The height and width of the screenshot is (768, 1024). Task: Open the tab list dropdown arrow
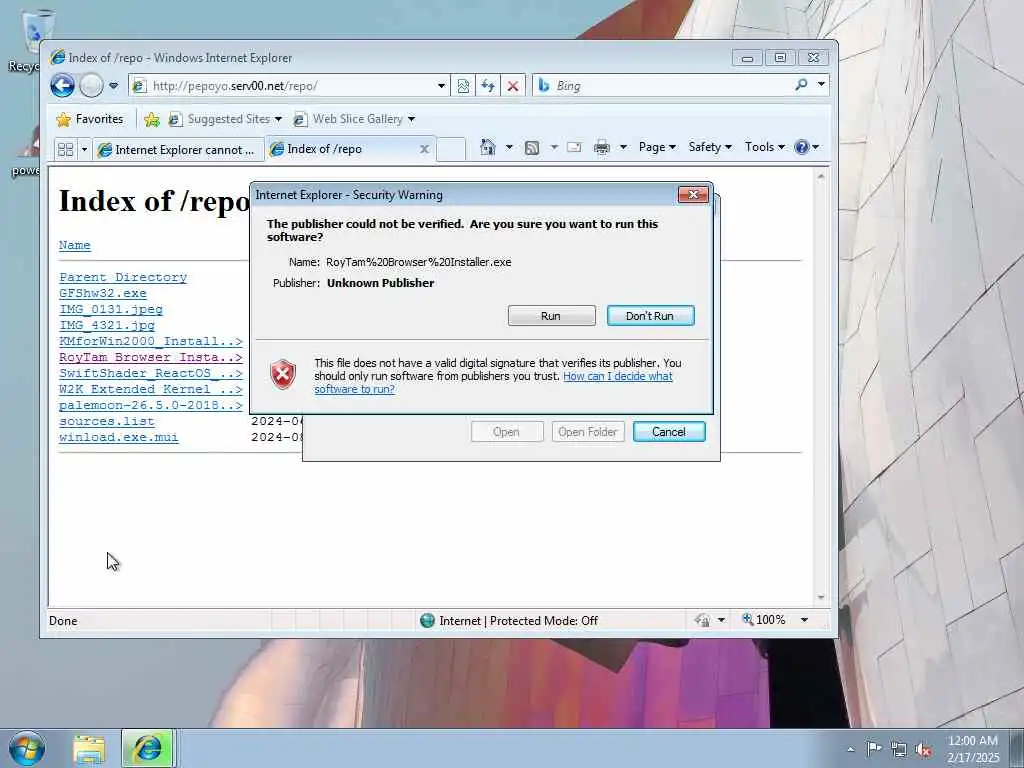pos(84,150)
